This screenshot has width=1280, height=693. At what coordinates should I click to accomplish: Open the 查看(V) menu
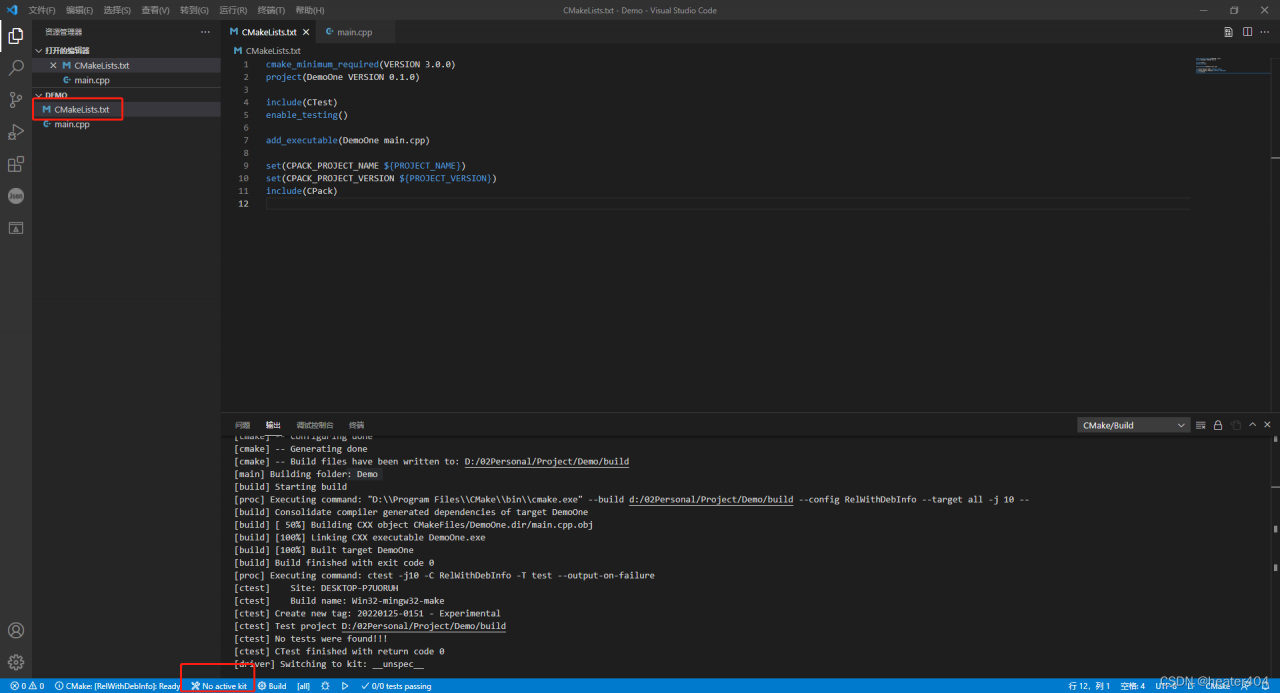click(155, 10)
